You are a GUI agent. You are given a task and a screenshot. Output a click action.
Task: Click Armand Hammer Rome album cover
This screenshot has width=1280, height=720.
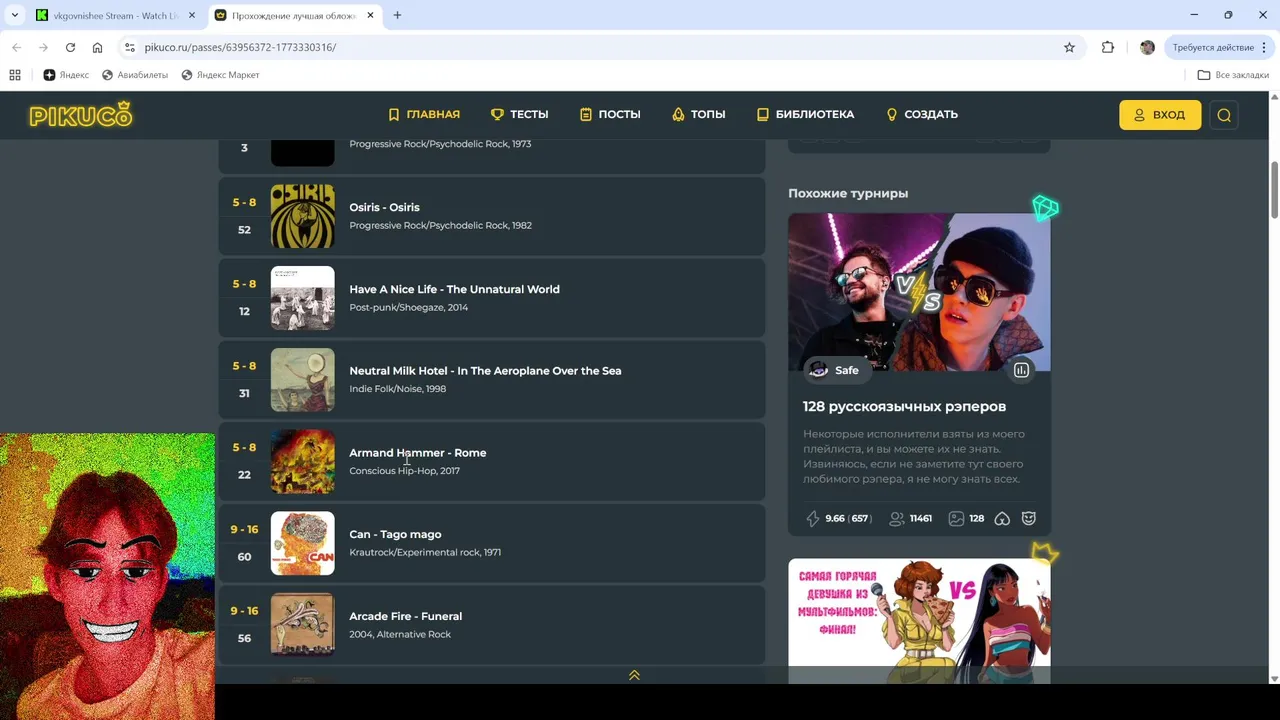[x=303, y=462]
